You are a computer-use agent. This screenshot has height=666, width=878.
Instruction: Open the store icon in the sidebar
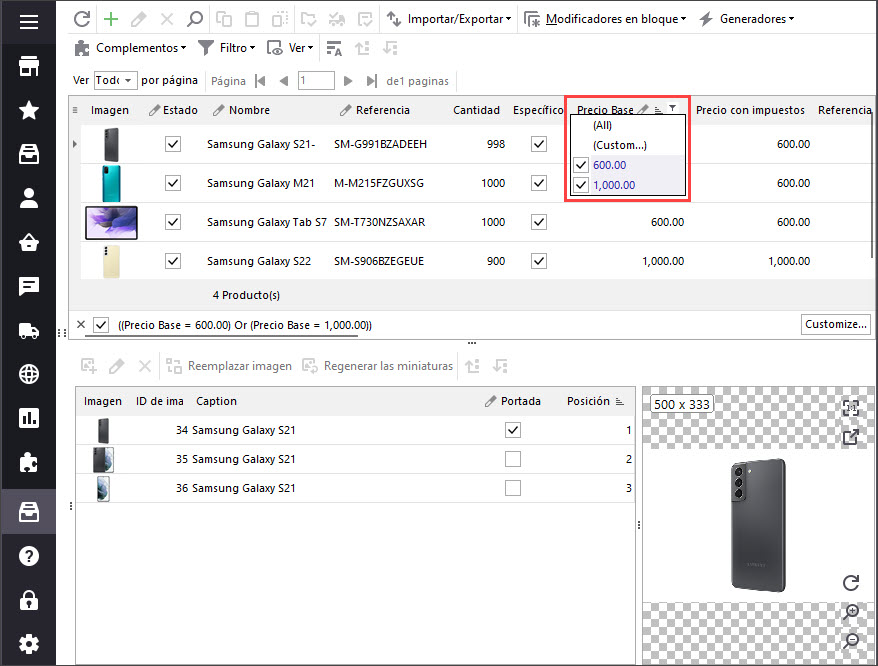(x=29, y=66)
